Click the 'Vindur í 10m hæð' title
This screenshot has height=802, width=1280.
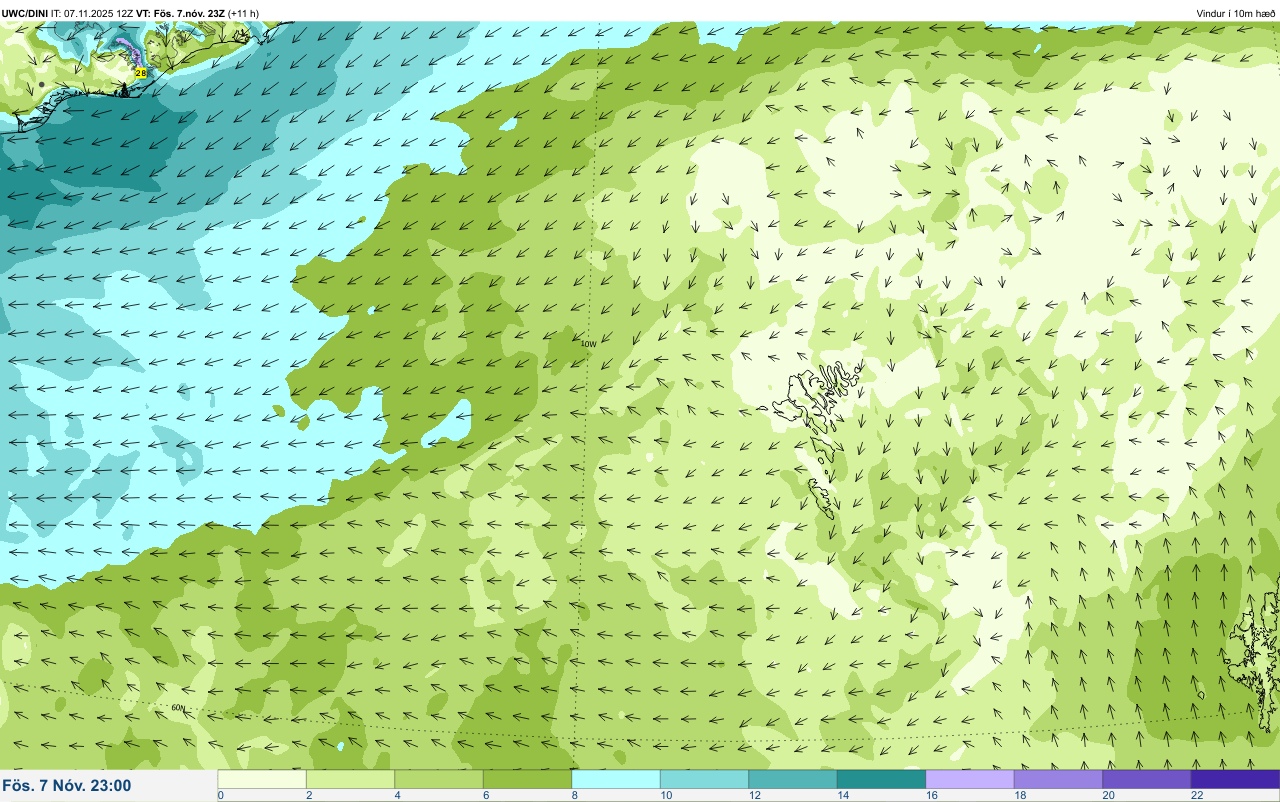pyautogui.click(x=1236, y=13)
